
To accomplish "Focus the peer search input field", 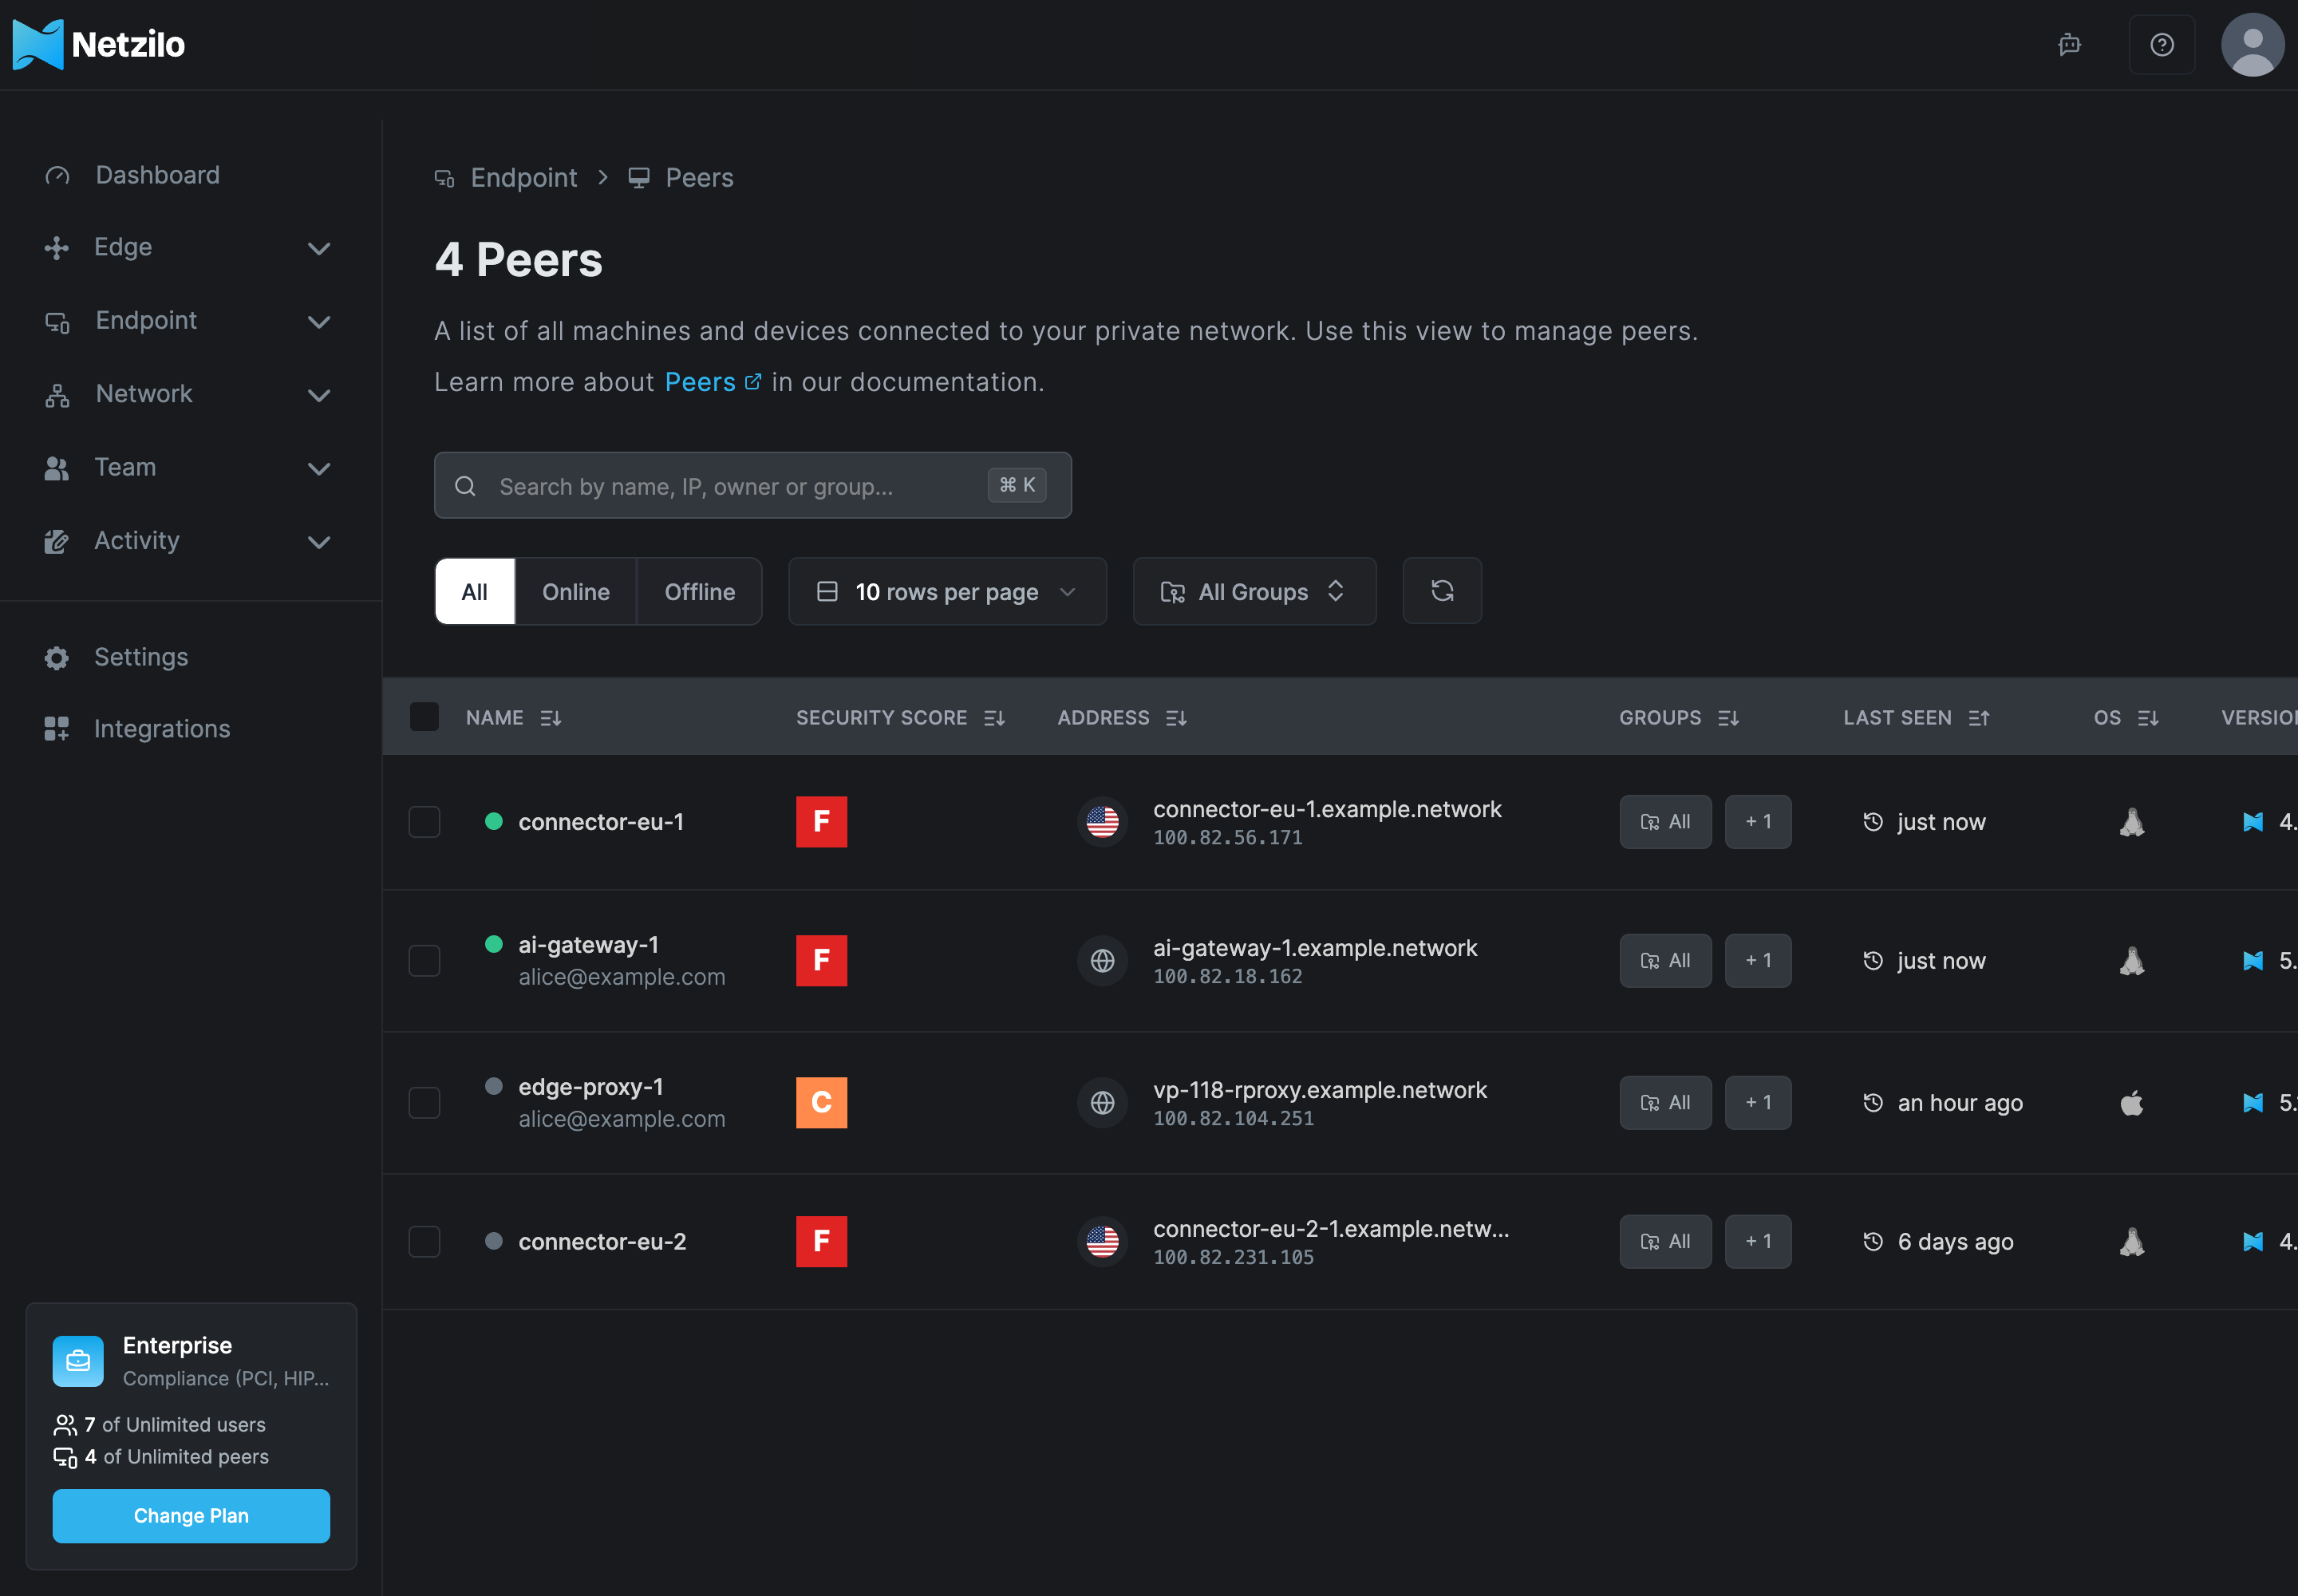I will click(752, 485).
